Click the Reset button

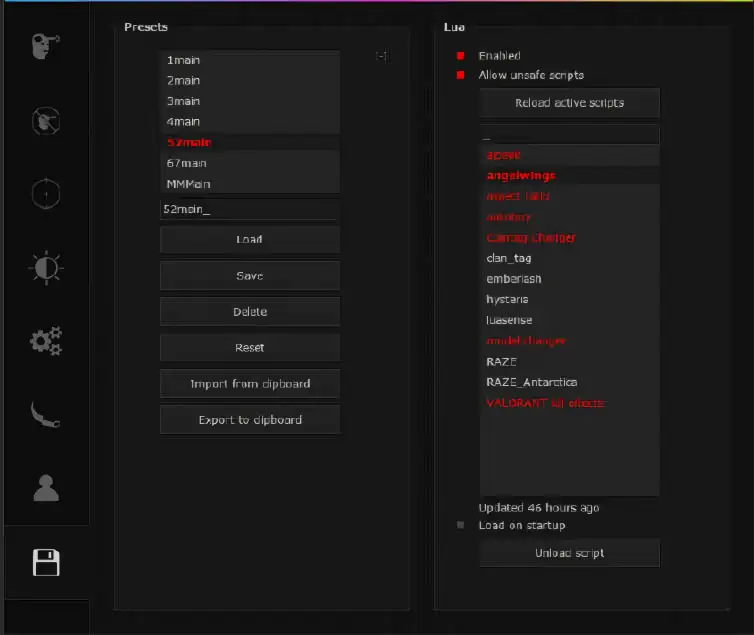click(250, 348)
